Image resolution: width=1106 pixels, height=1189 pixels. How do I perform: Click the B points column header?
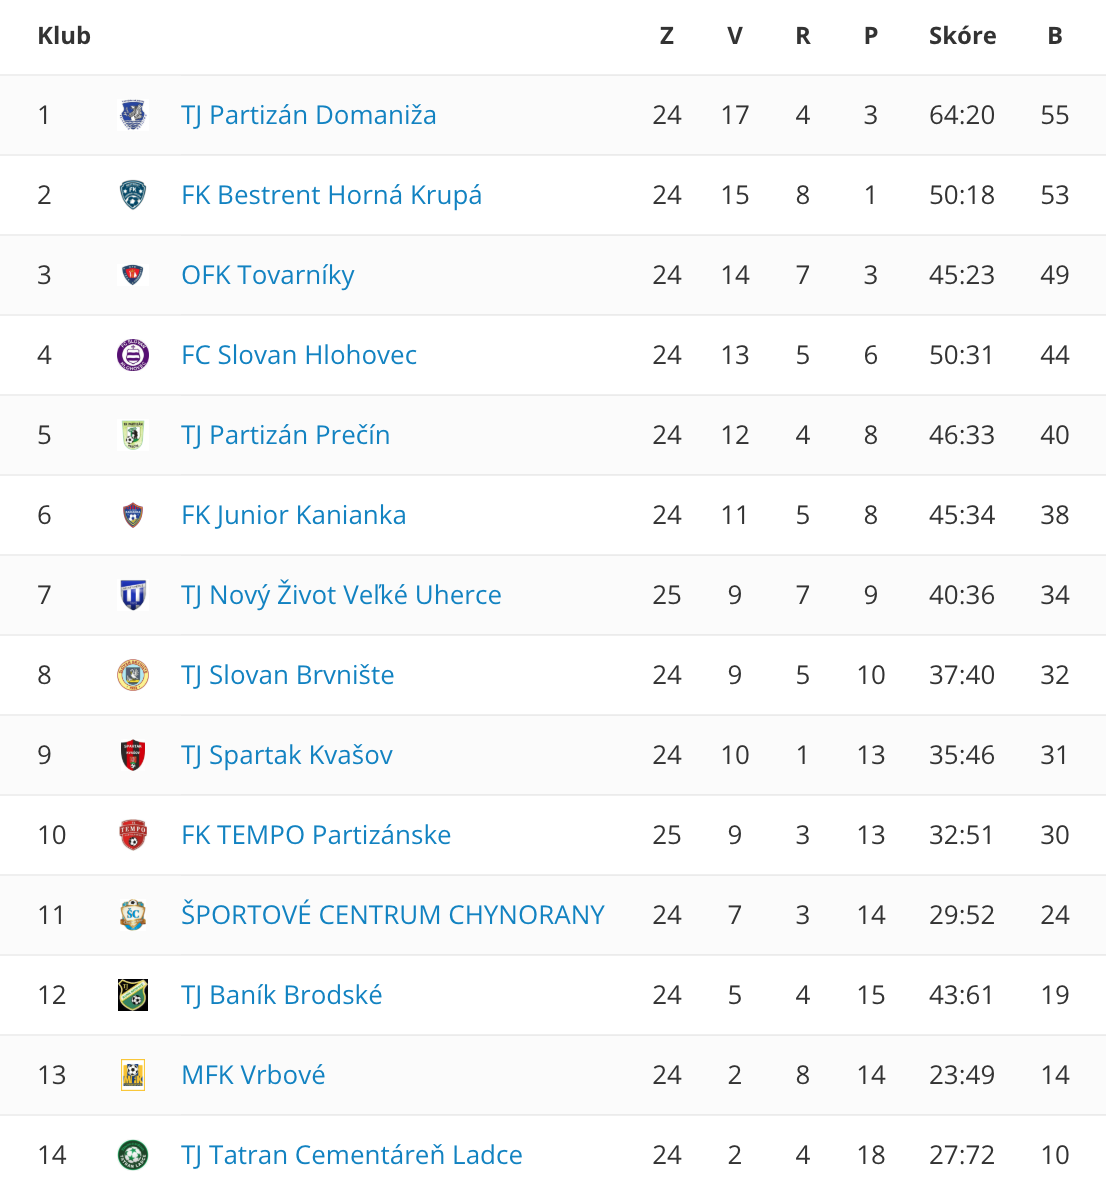pyautogui.click(x=1054, y=36)
